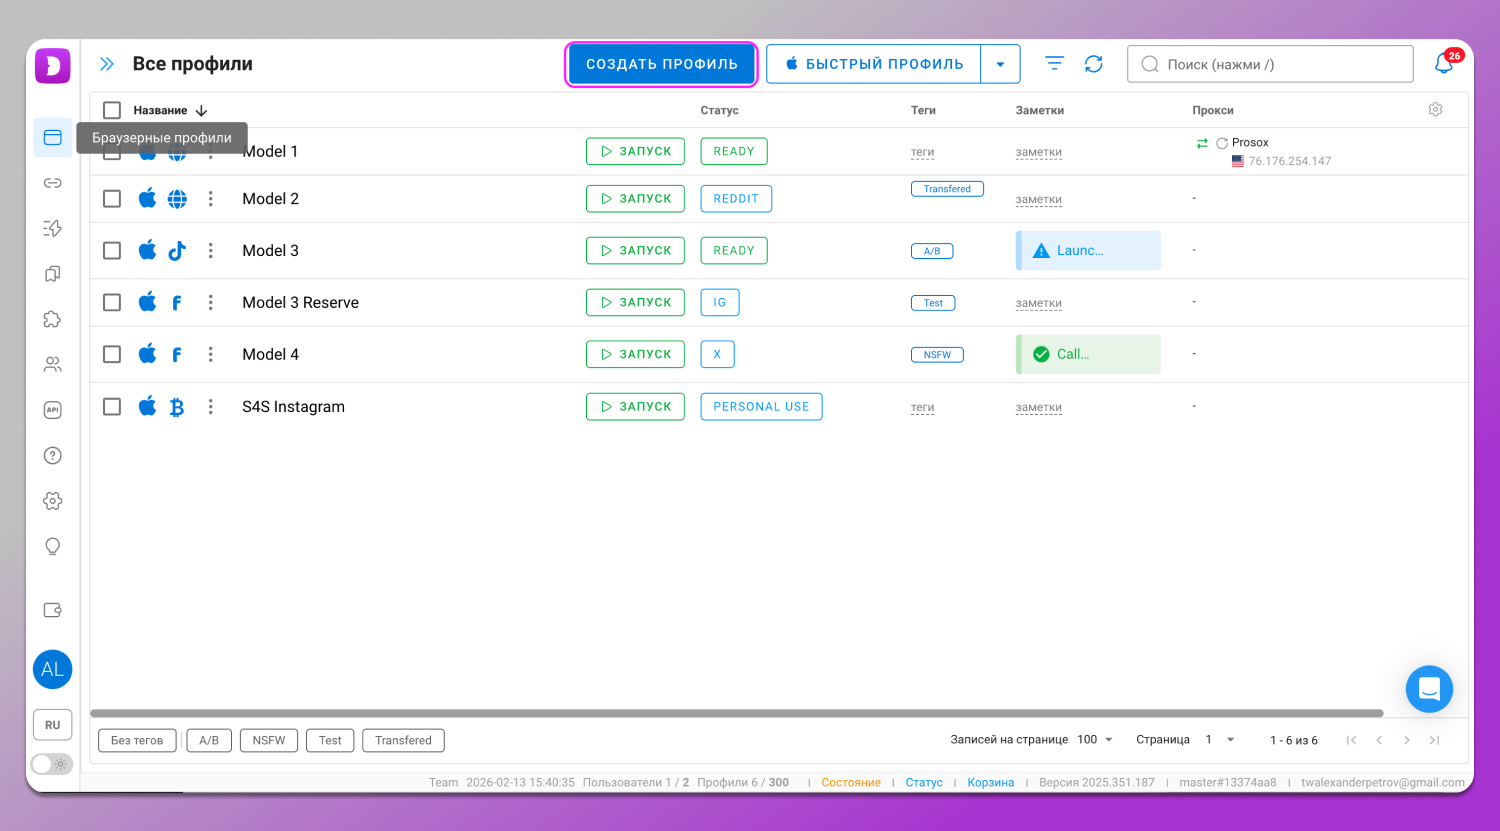
Task: Toggle the light/dark theme switch
Action: coord(52,764)
